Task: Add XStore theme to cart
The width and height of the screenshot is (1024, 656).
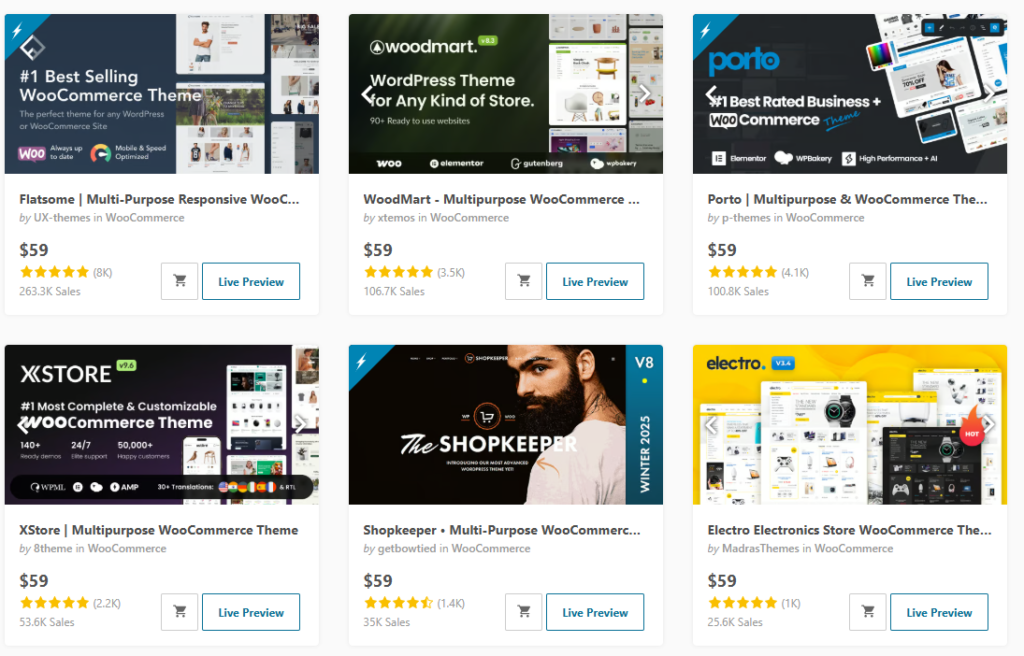Action: pos(180,612)
